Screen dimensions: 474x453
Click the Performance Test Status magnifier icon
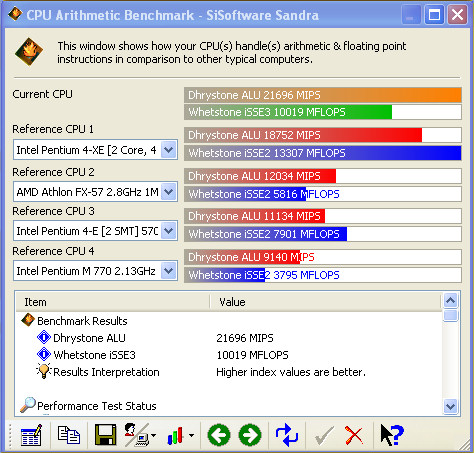tap(28, 405)
